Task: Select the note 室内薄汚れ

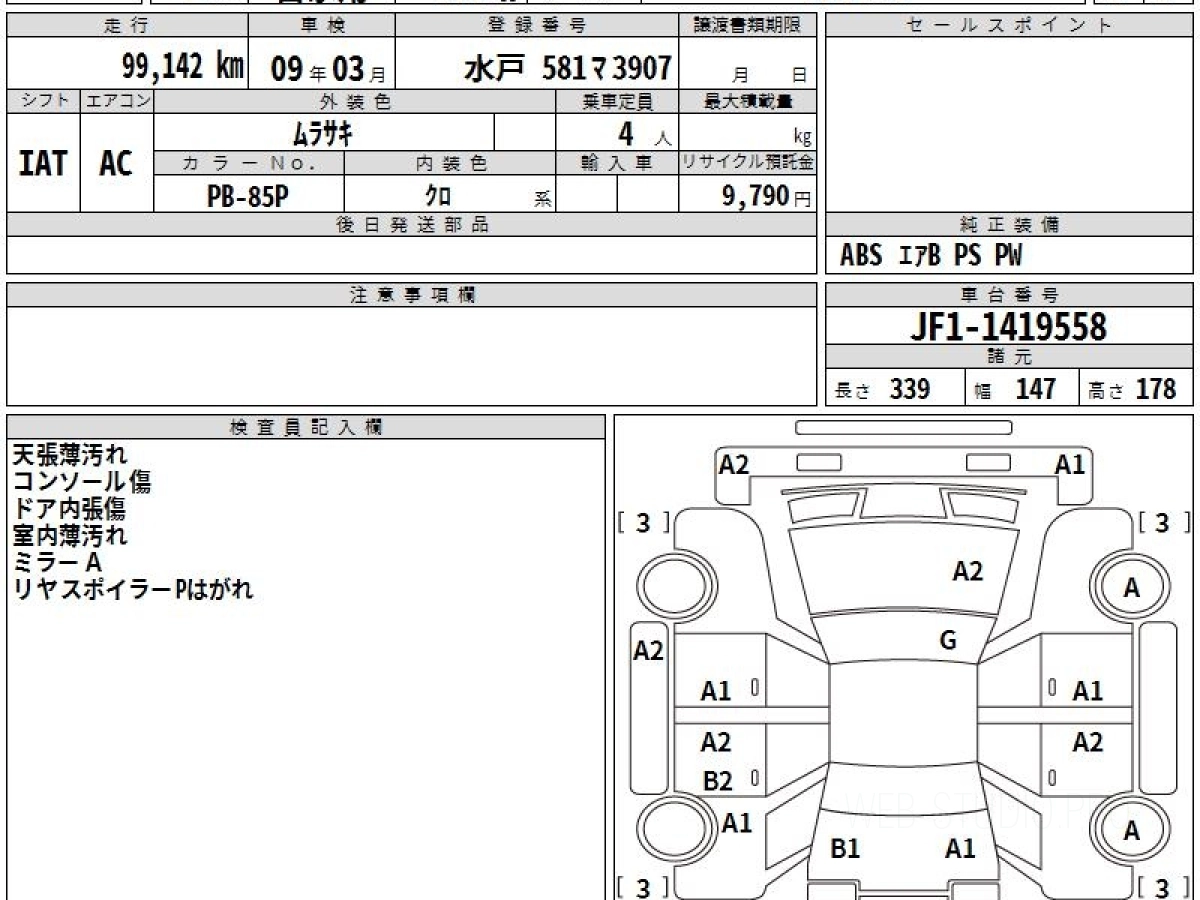Action: [70, 535]
